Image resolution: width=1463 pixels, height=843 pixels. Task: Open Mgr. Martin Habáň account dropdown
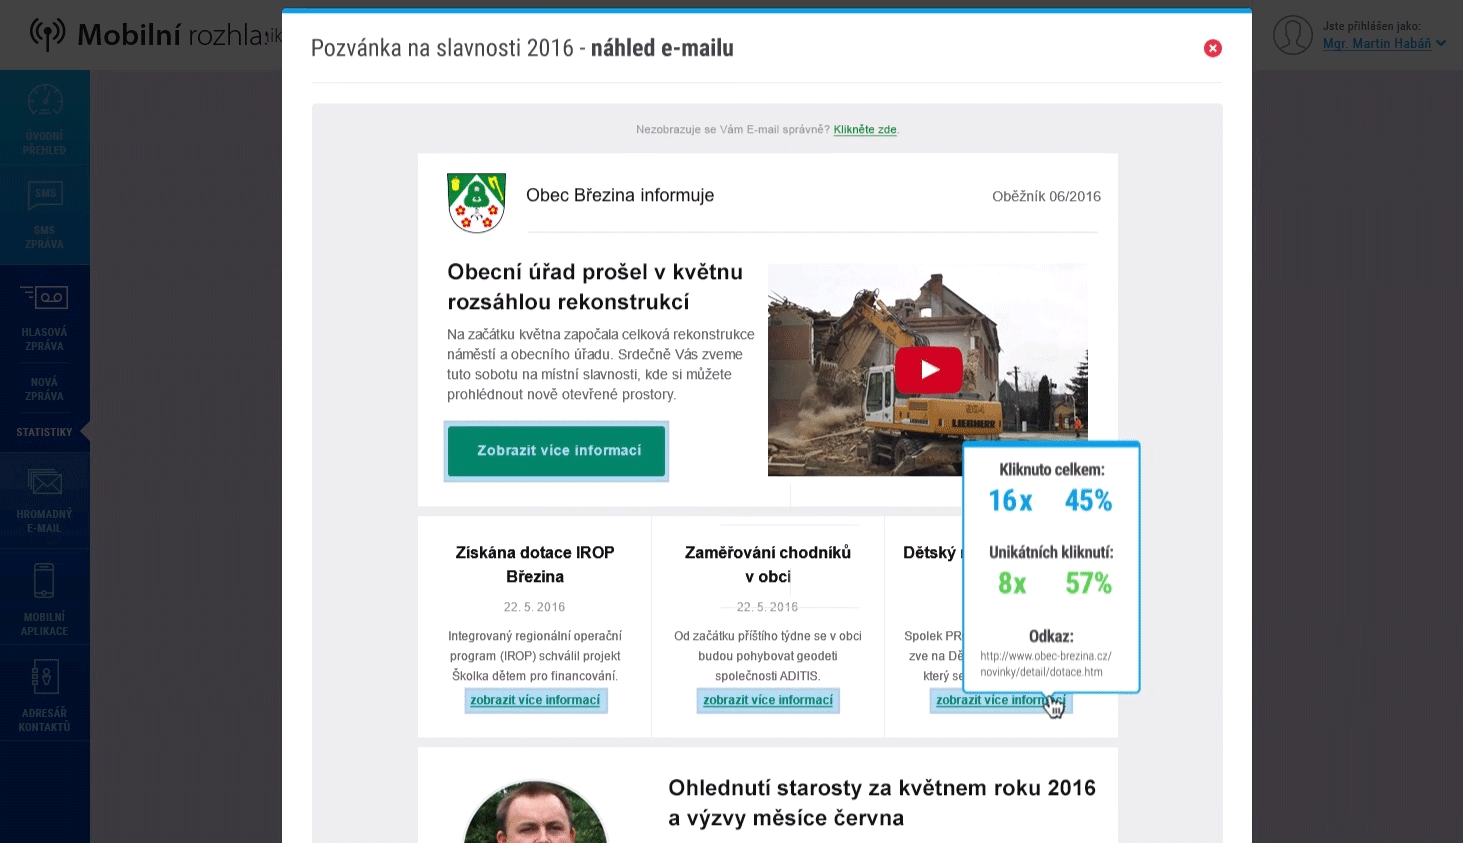[1384, 44]
